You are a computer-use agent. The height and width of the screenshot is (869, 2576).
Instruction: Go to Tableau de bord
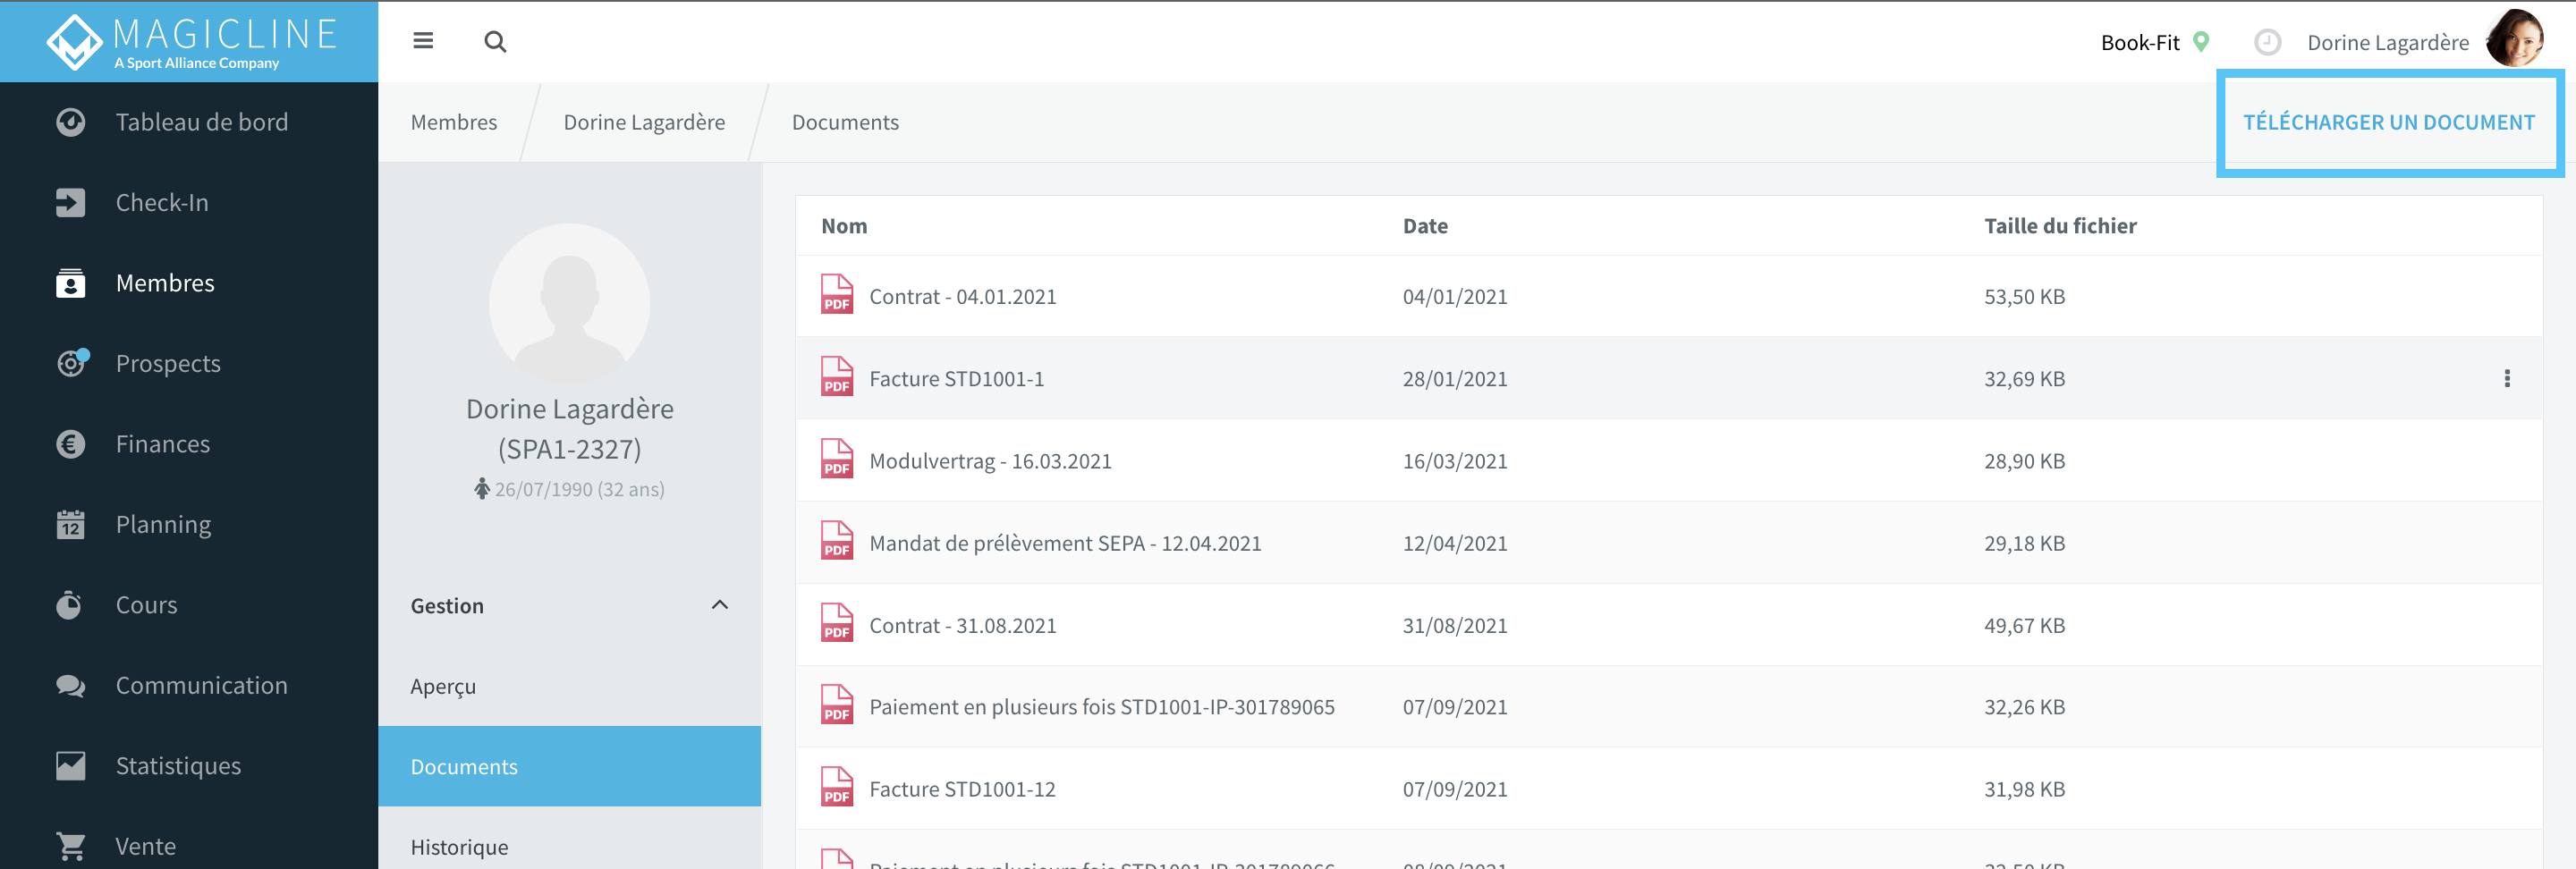coord(202,122)
